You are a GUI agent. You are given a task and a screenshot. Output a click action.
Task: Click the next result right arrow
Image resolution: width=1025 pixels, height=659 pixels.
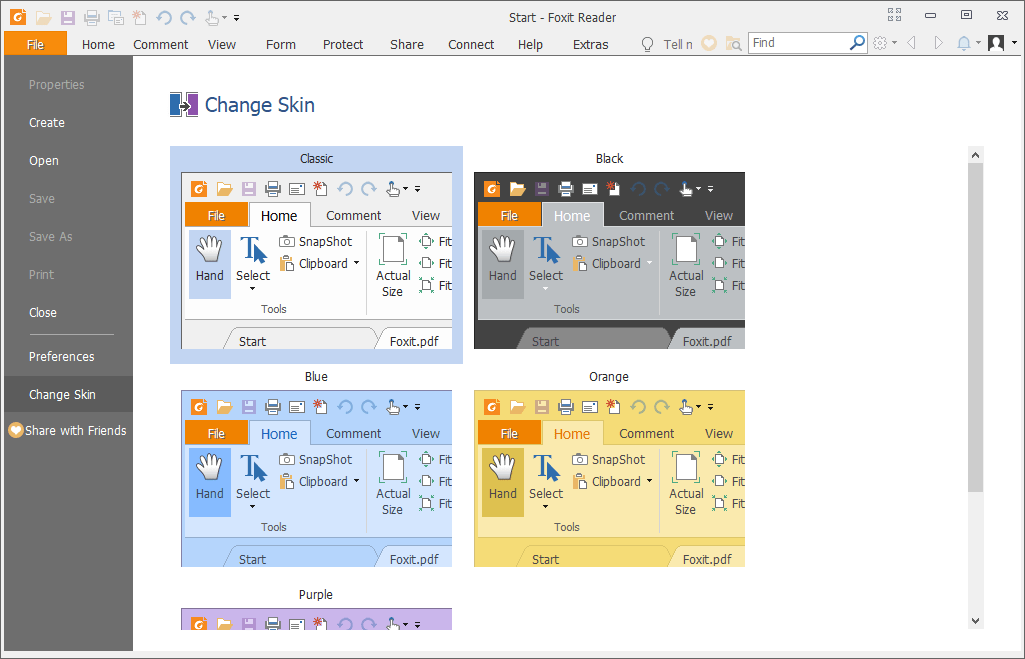pyautogui.click(x=939, y=43)
